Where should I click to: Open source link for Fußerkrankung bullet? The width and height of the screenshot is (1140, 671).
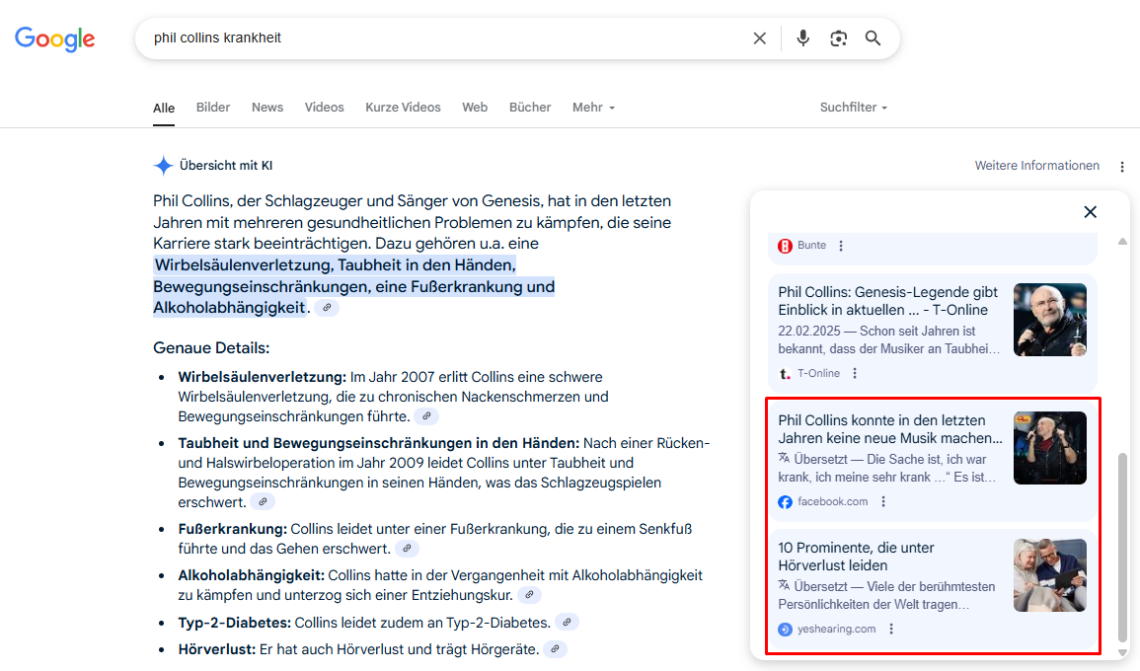[x=407, y=549]
